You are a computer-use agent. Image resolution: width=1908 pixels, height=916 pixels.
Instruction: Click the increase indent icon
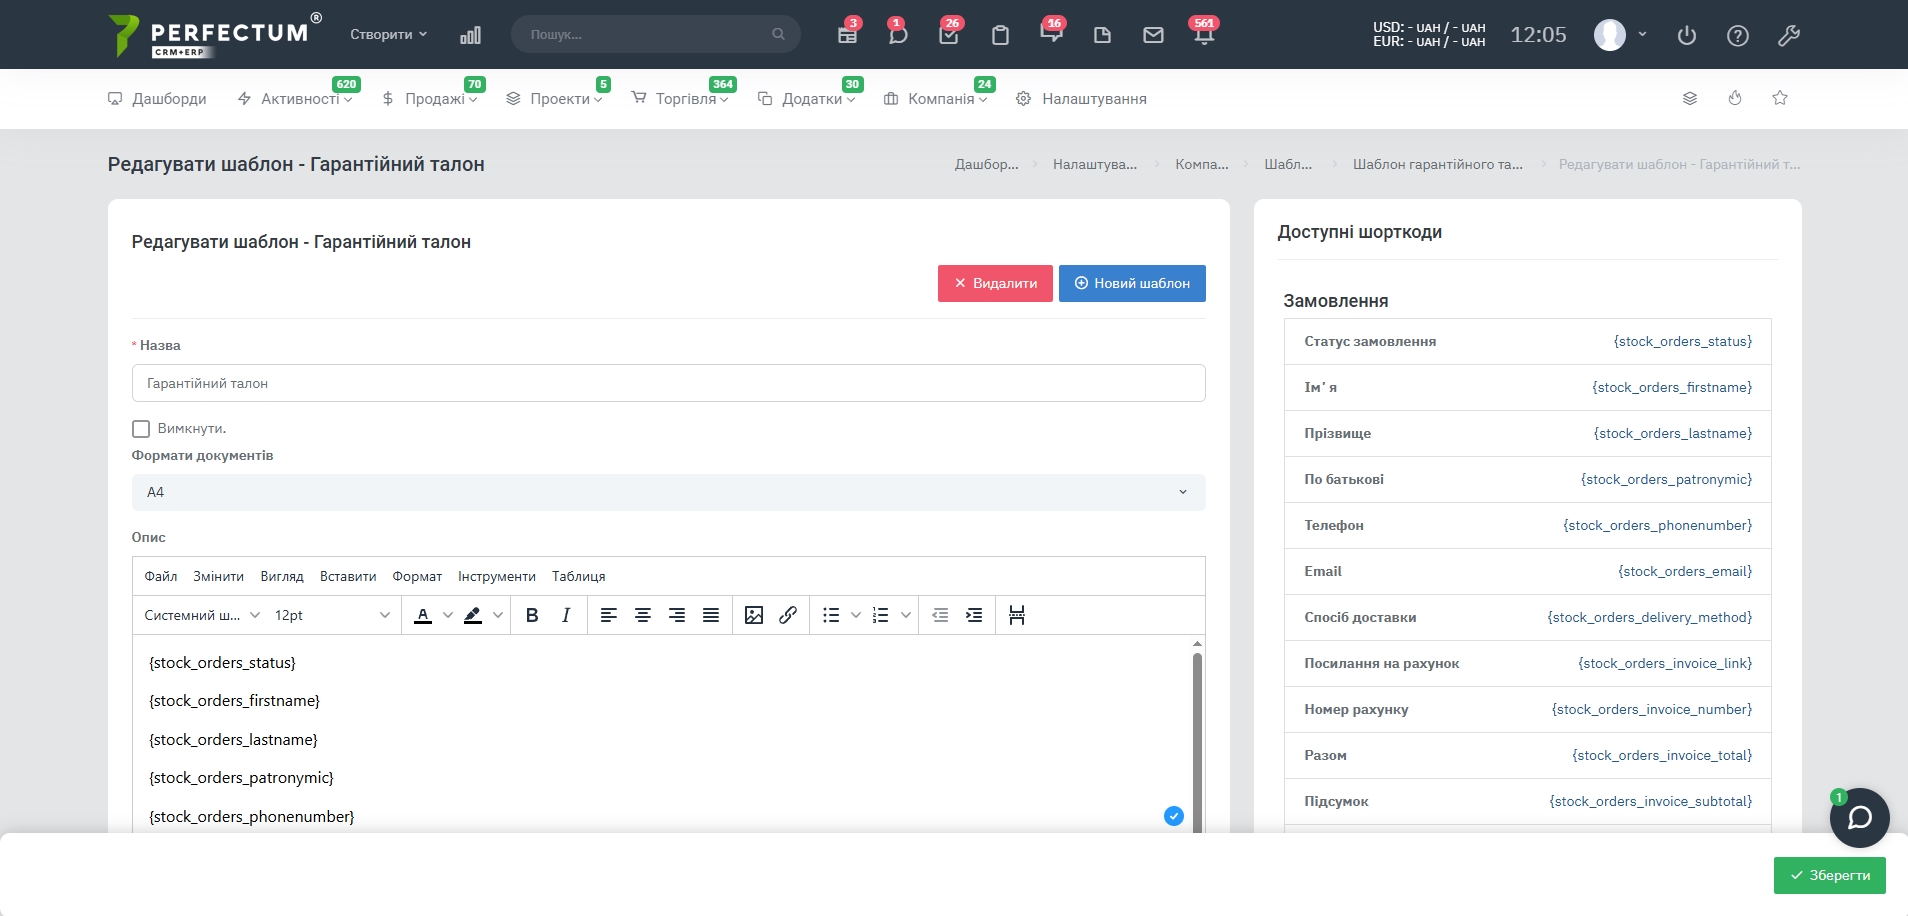pos(974,615)
